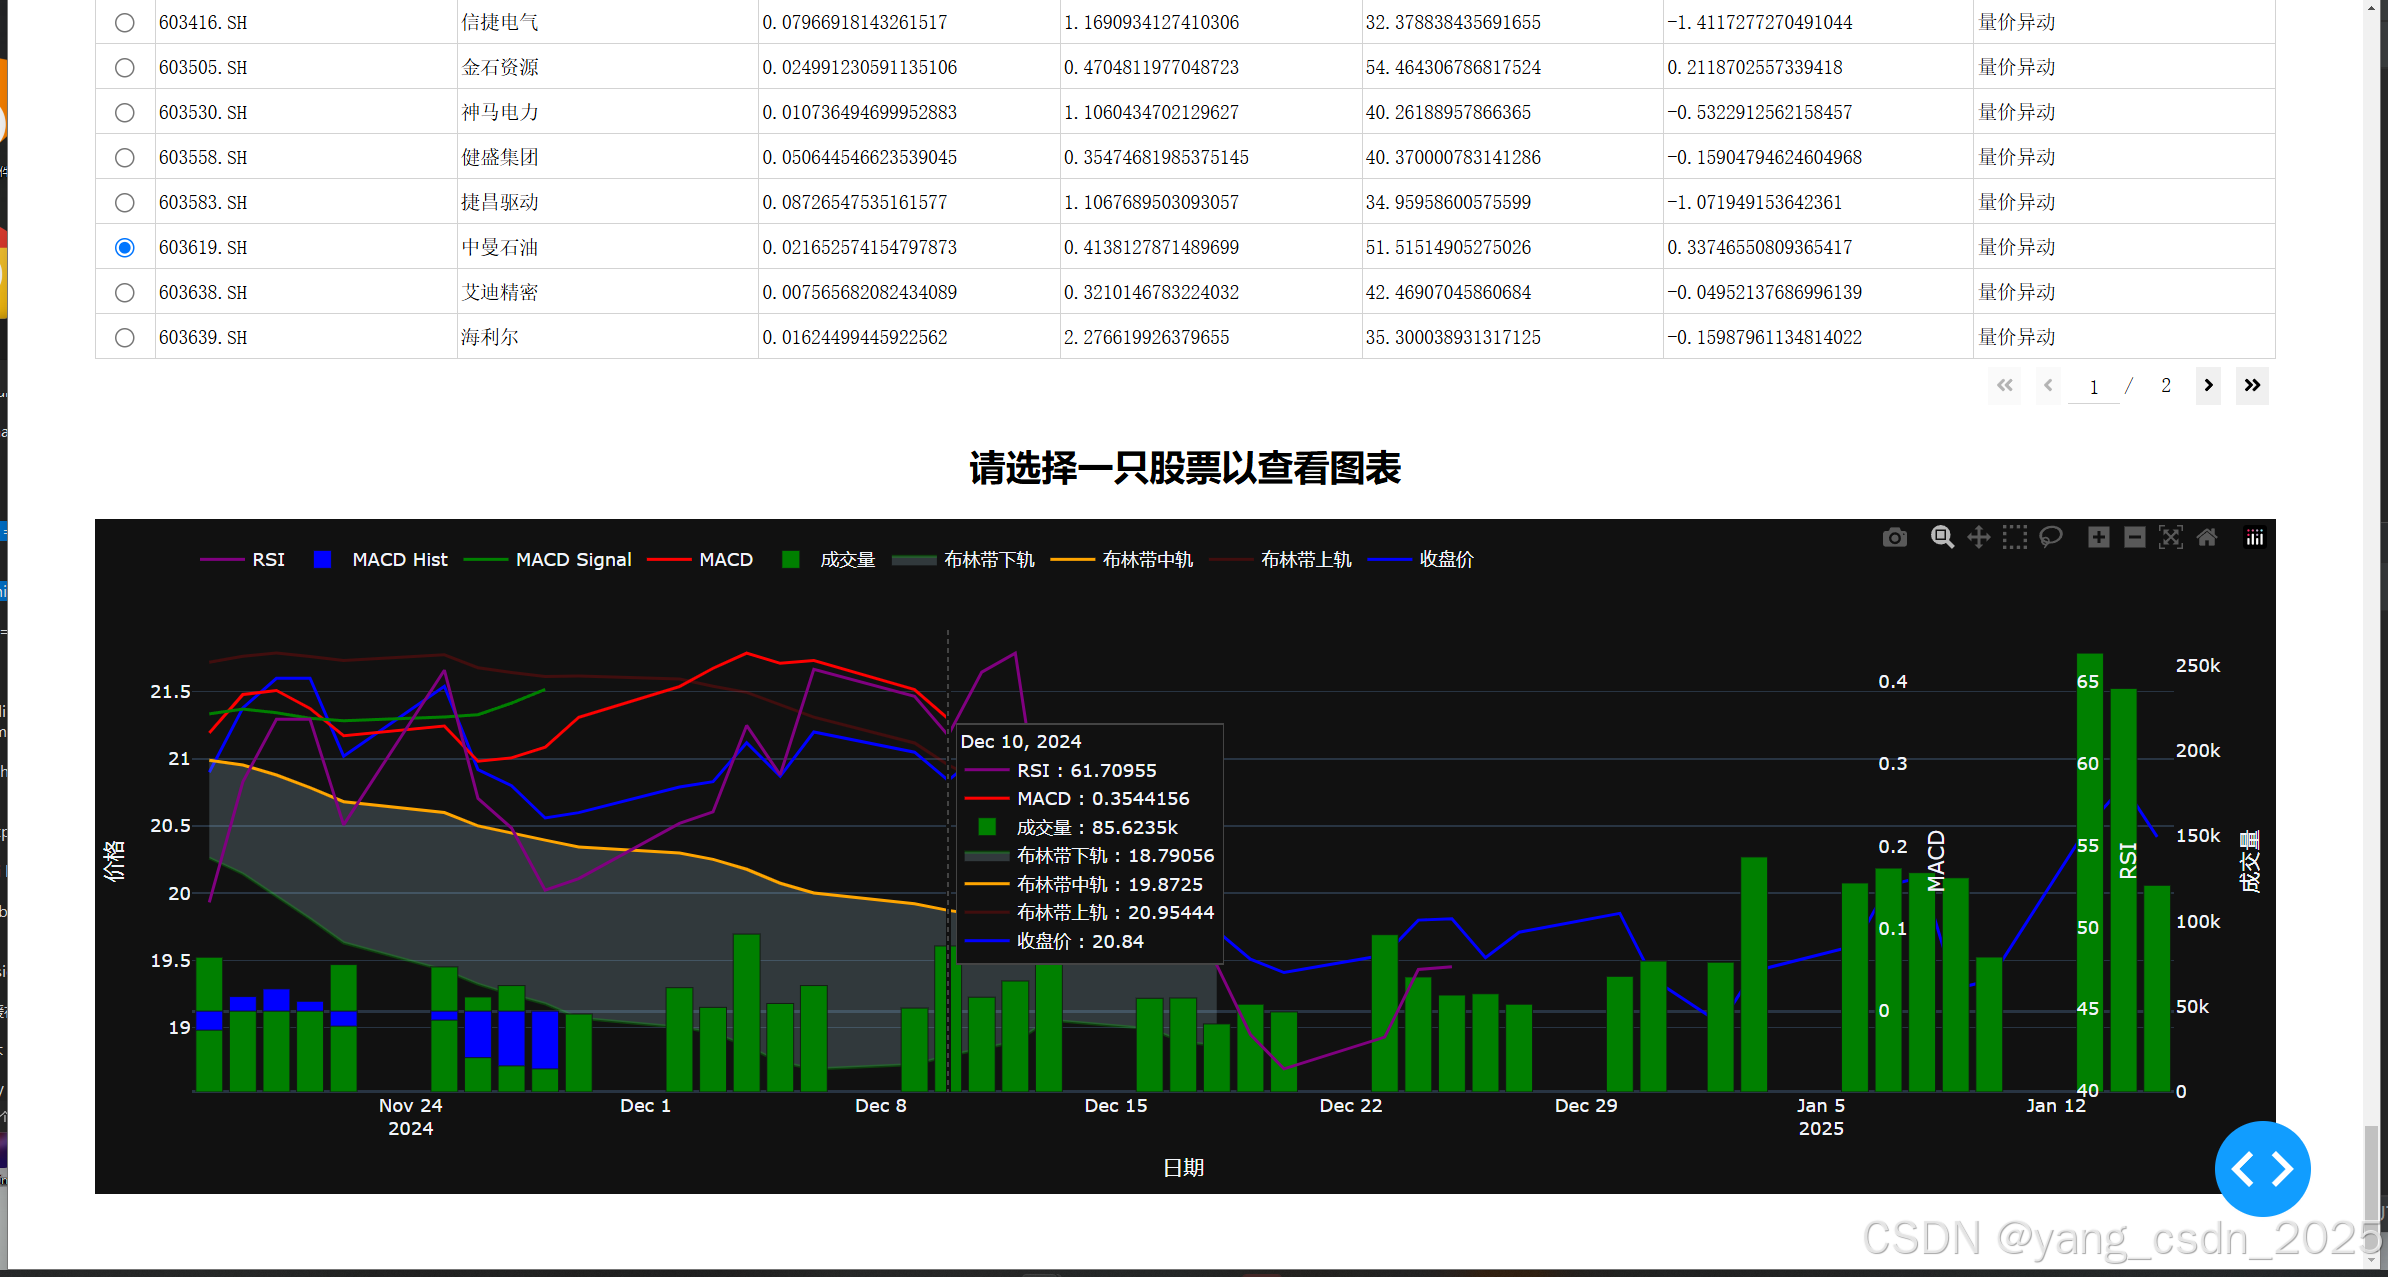The height and width of the screenshot is (1277, 2388).
Task: Autoscale the chart axes
Action: click(x=2170, y=538)
